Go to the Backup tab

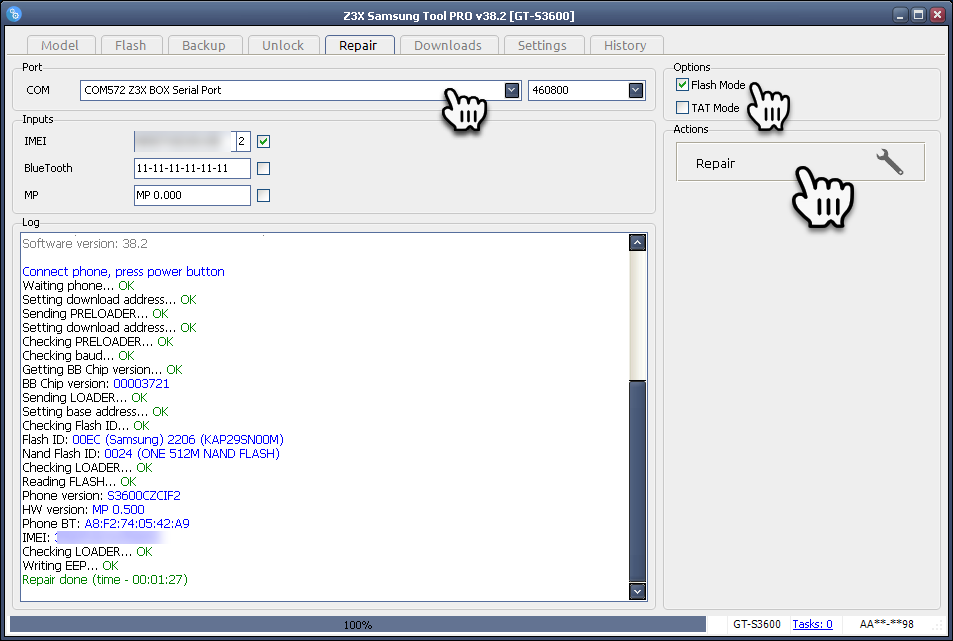pos(204,46)
